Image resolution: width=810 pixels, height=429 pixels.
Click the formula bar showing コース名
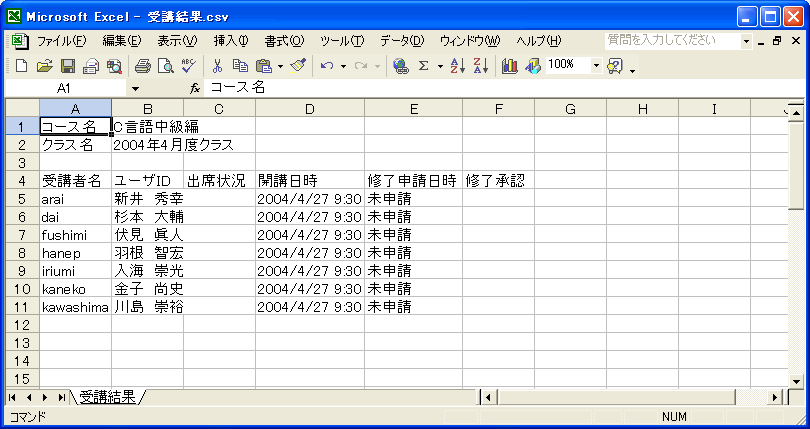click(x=504, y=88)
